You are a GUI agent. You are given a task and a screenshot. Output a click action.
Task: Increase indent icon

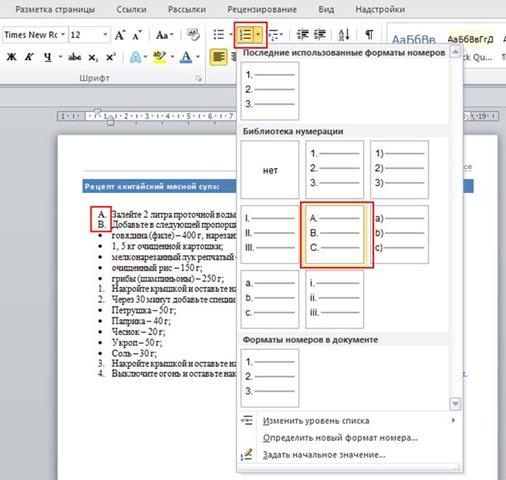[x=320, y=34]
